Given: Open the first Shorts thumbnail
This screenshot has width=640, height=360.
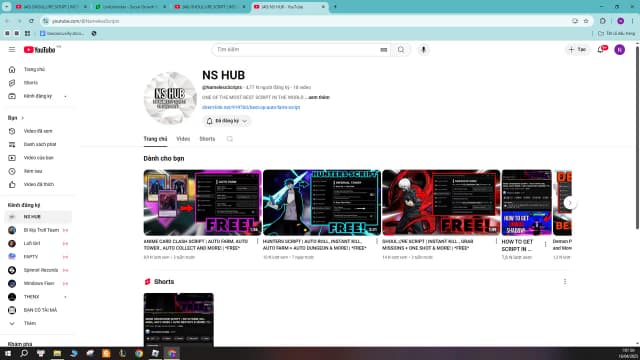Looking at the screenshot, I should click(x=178, y=320).
